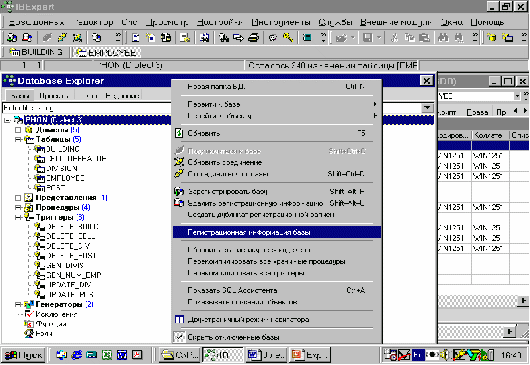Open the combo box dropdown in right window

(517, 96)
